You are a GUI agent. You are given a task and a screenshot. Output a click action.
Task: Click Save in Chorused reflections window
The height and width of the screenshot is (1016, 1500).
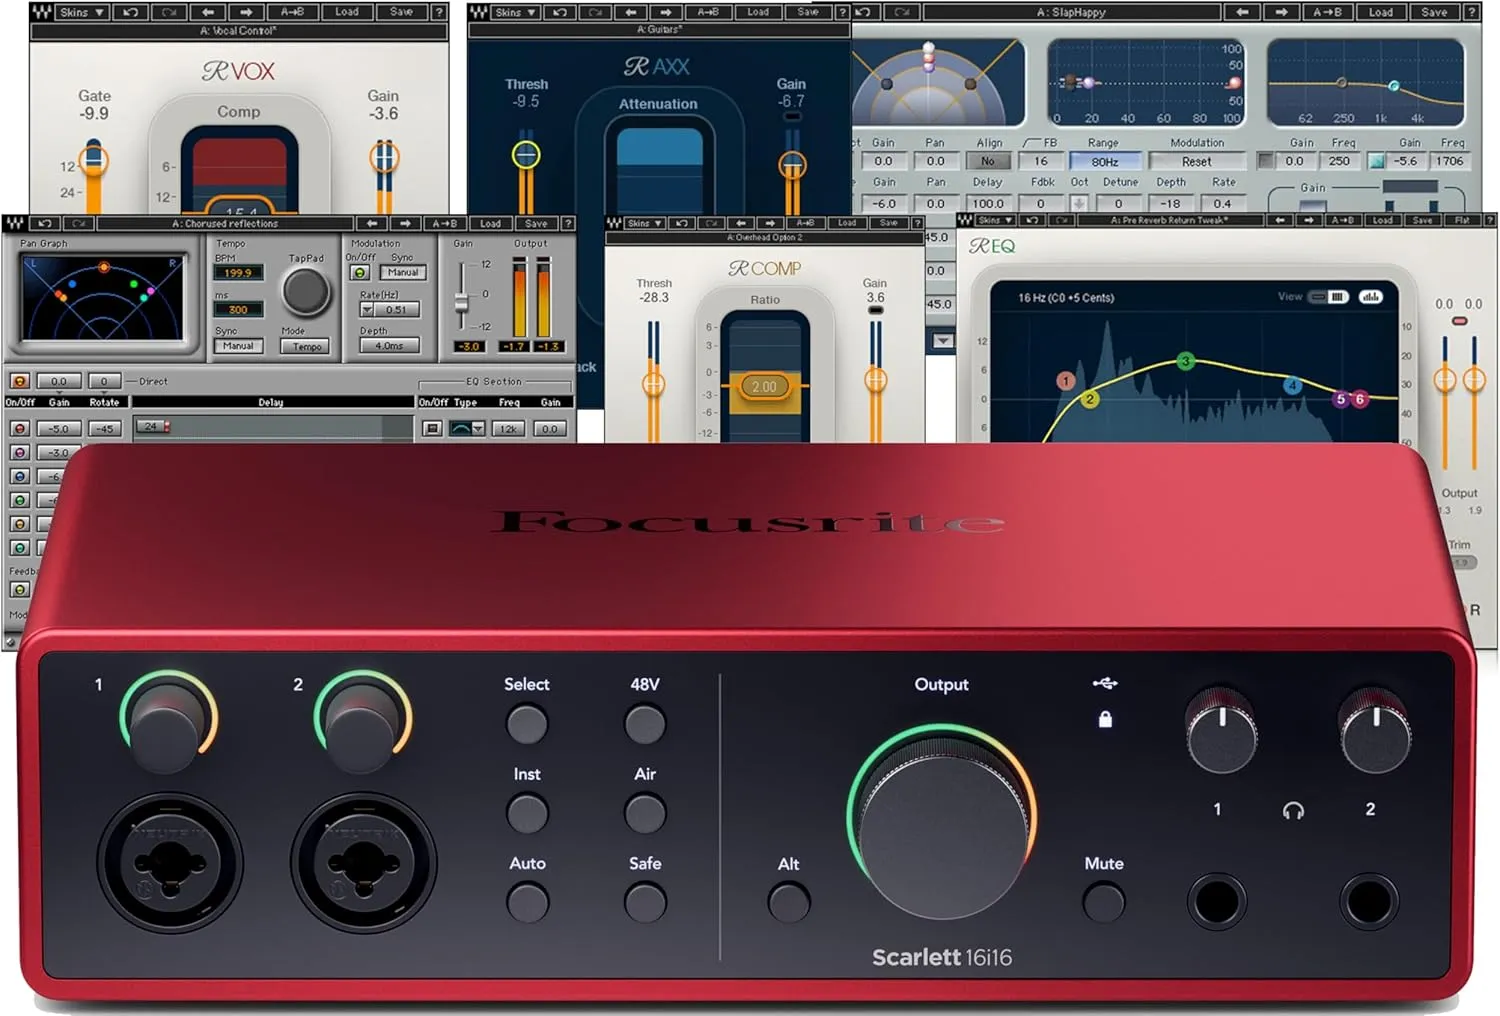pyautogui.click(x=536, y=223)
